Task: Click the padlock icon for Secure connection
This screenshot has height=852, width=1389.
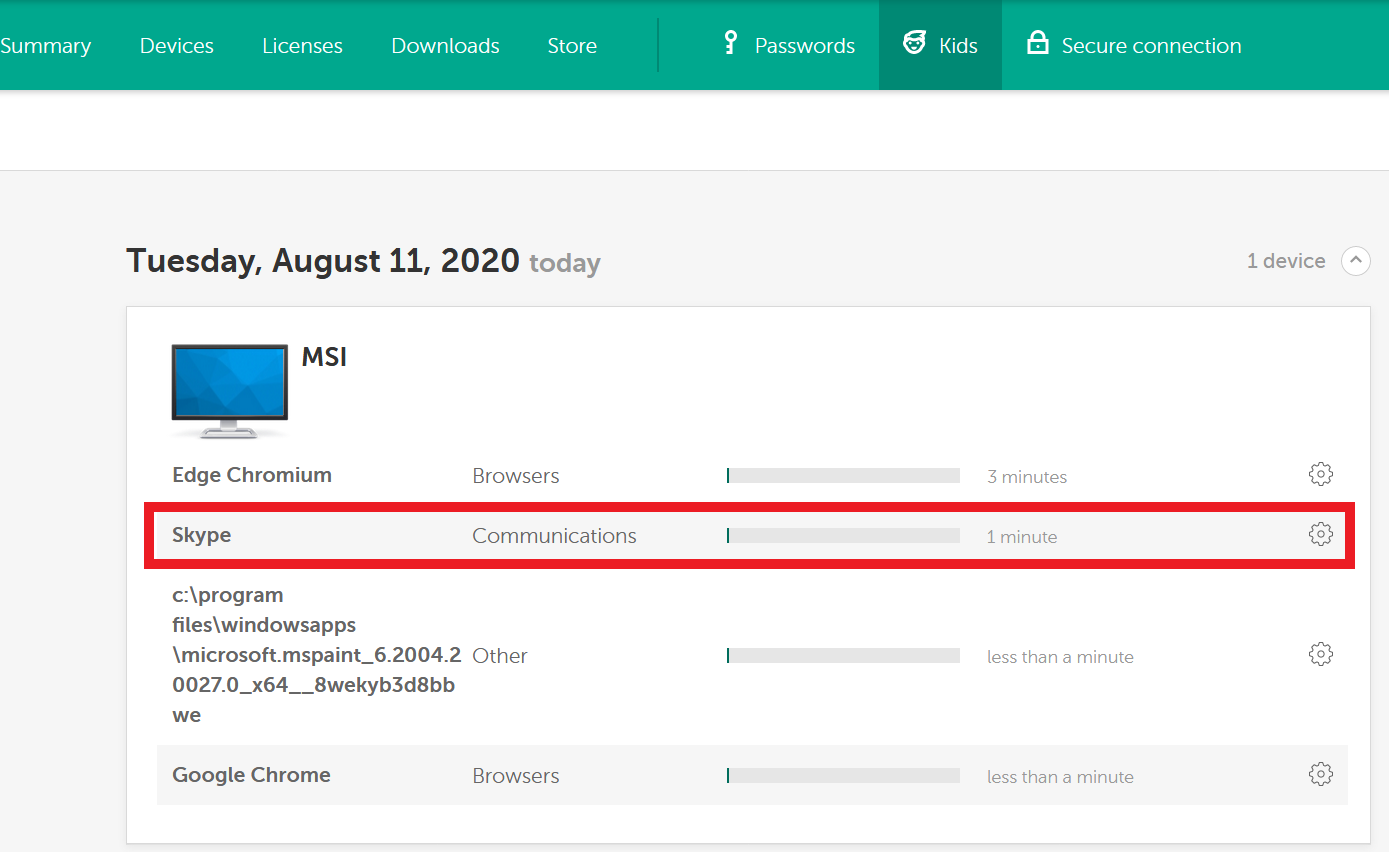Action: pos(1038,43)
